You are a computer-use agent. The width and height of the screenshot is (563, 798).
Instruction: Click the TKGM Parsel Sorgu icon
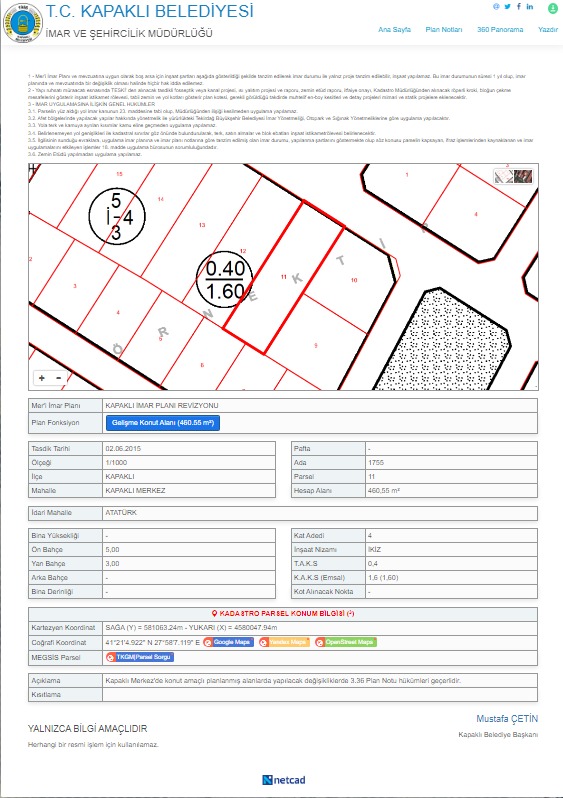(x=110, y=657)
